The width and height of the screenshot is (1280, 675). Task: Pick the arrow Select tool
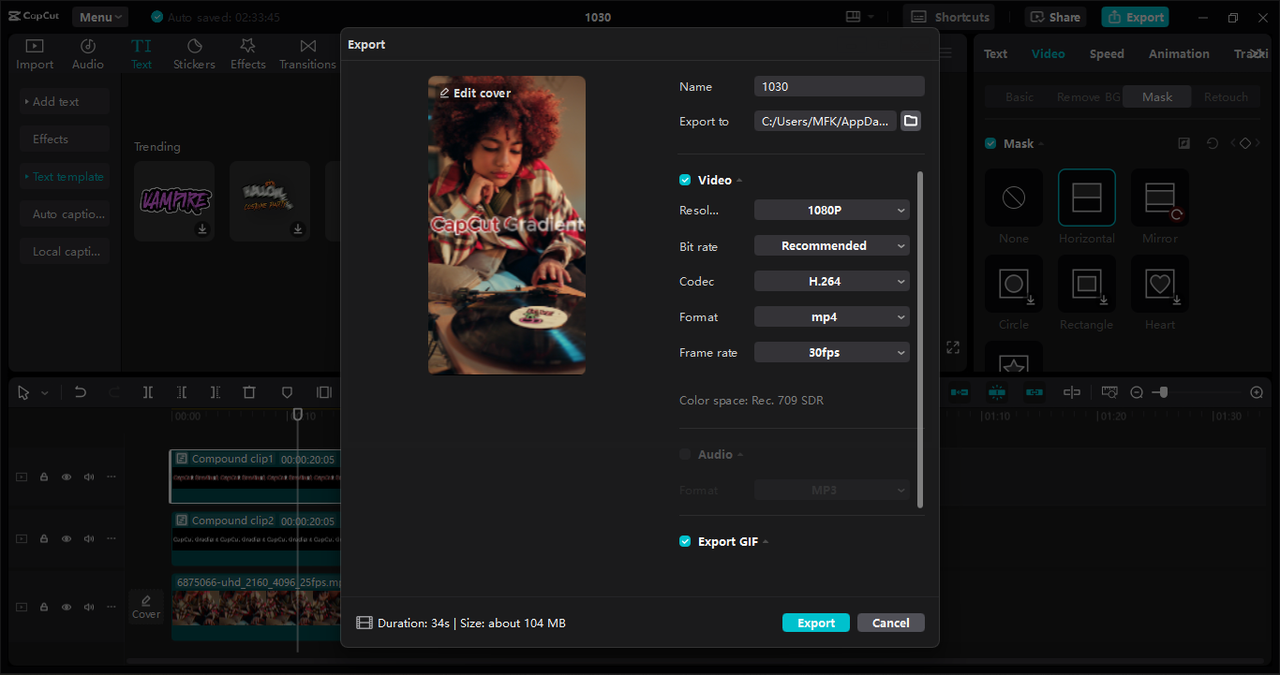click(x=24, y=393)
